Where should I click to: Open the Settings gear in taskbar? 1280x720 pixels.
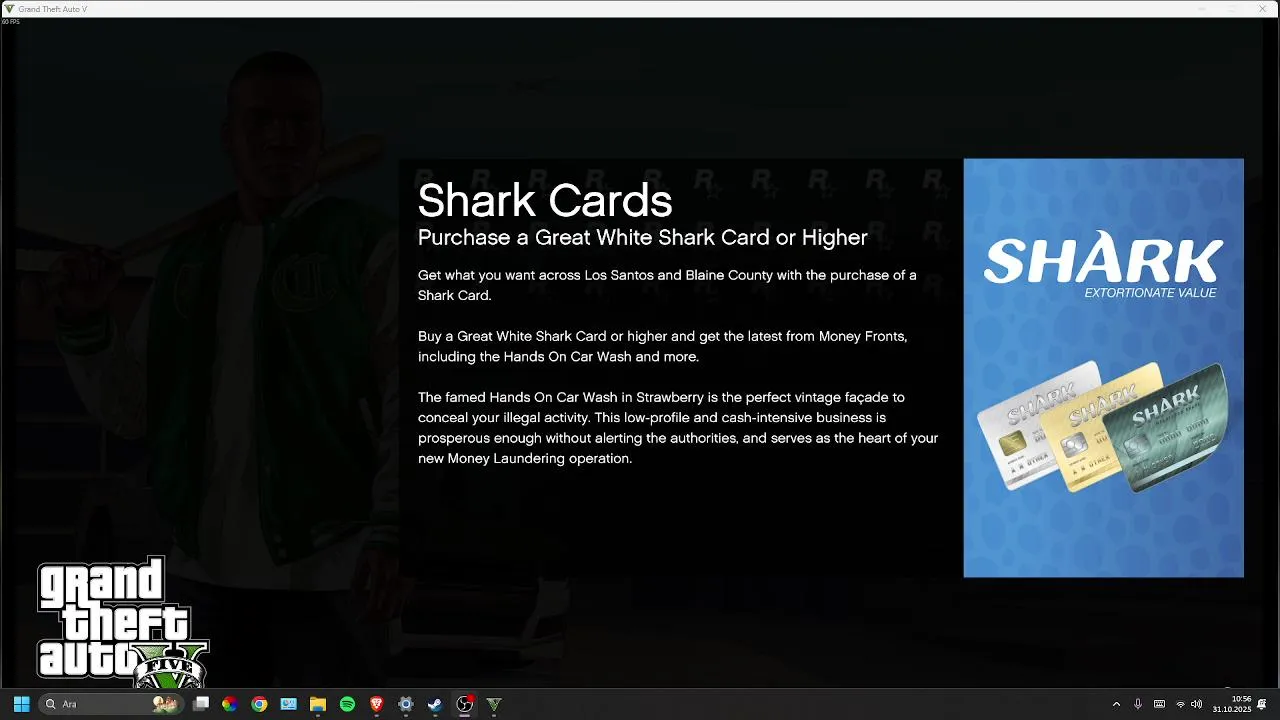405,704
